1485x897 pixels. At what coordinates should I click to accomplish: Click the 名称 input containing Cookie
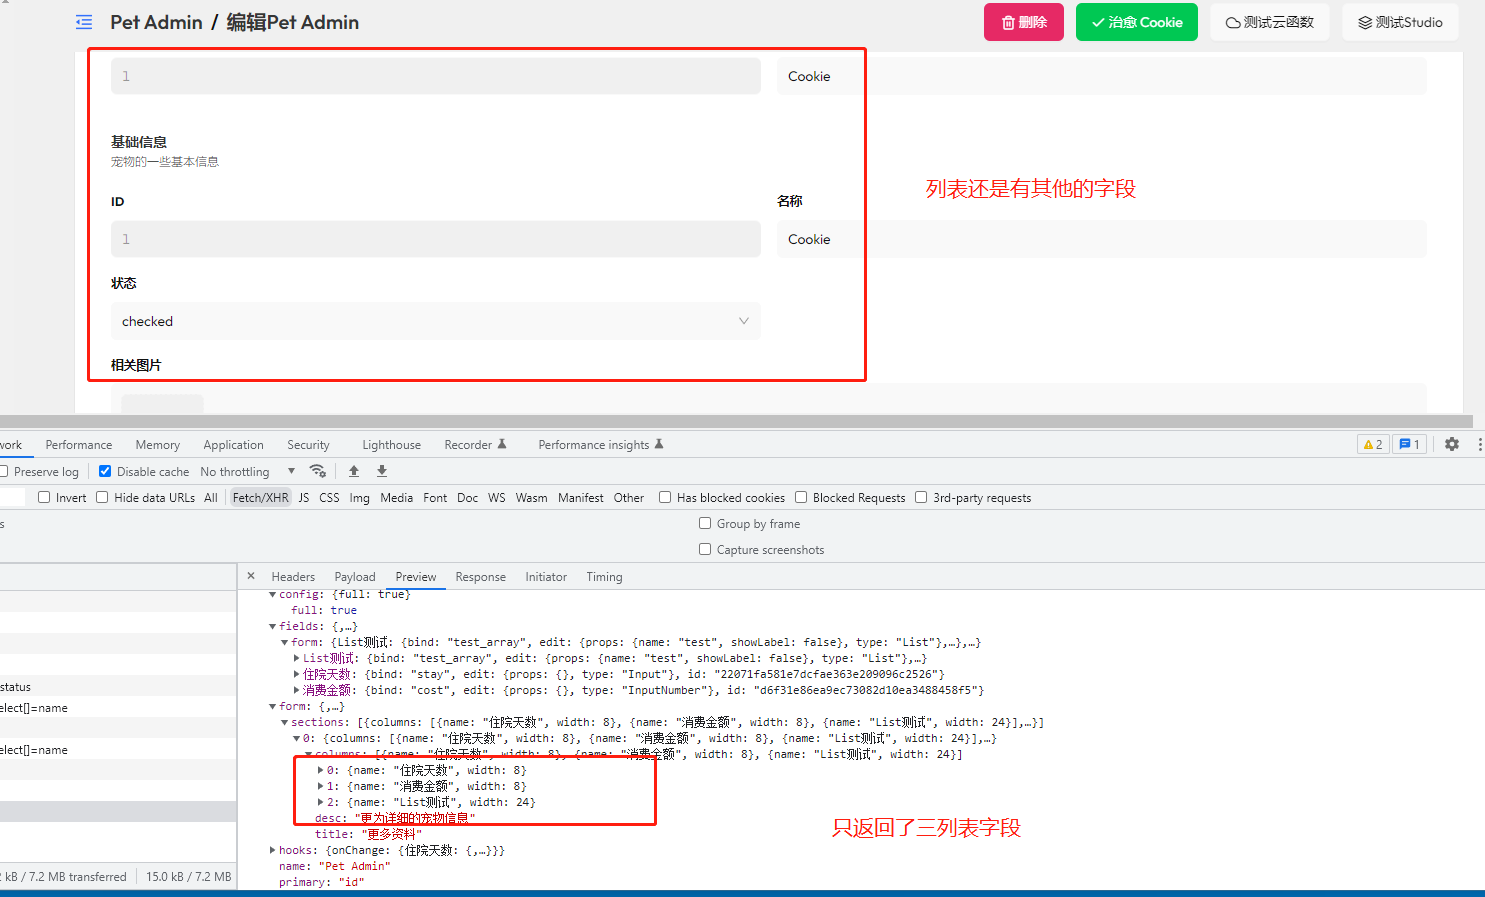(x=1101, y=239)
